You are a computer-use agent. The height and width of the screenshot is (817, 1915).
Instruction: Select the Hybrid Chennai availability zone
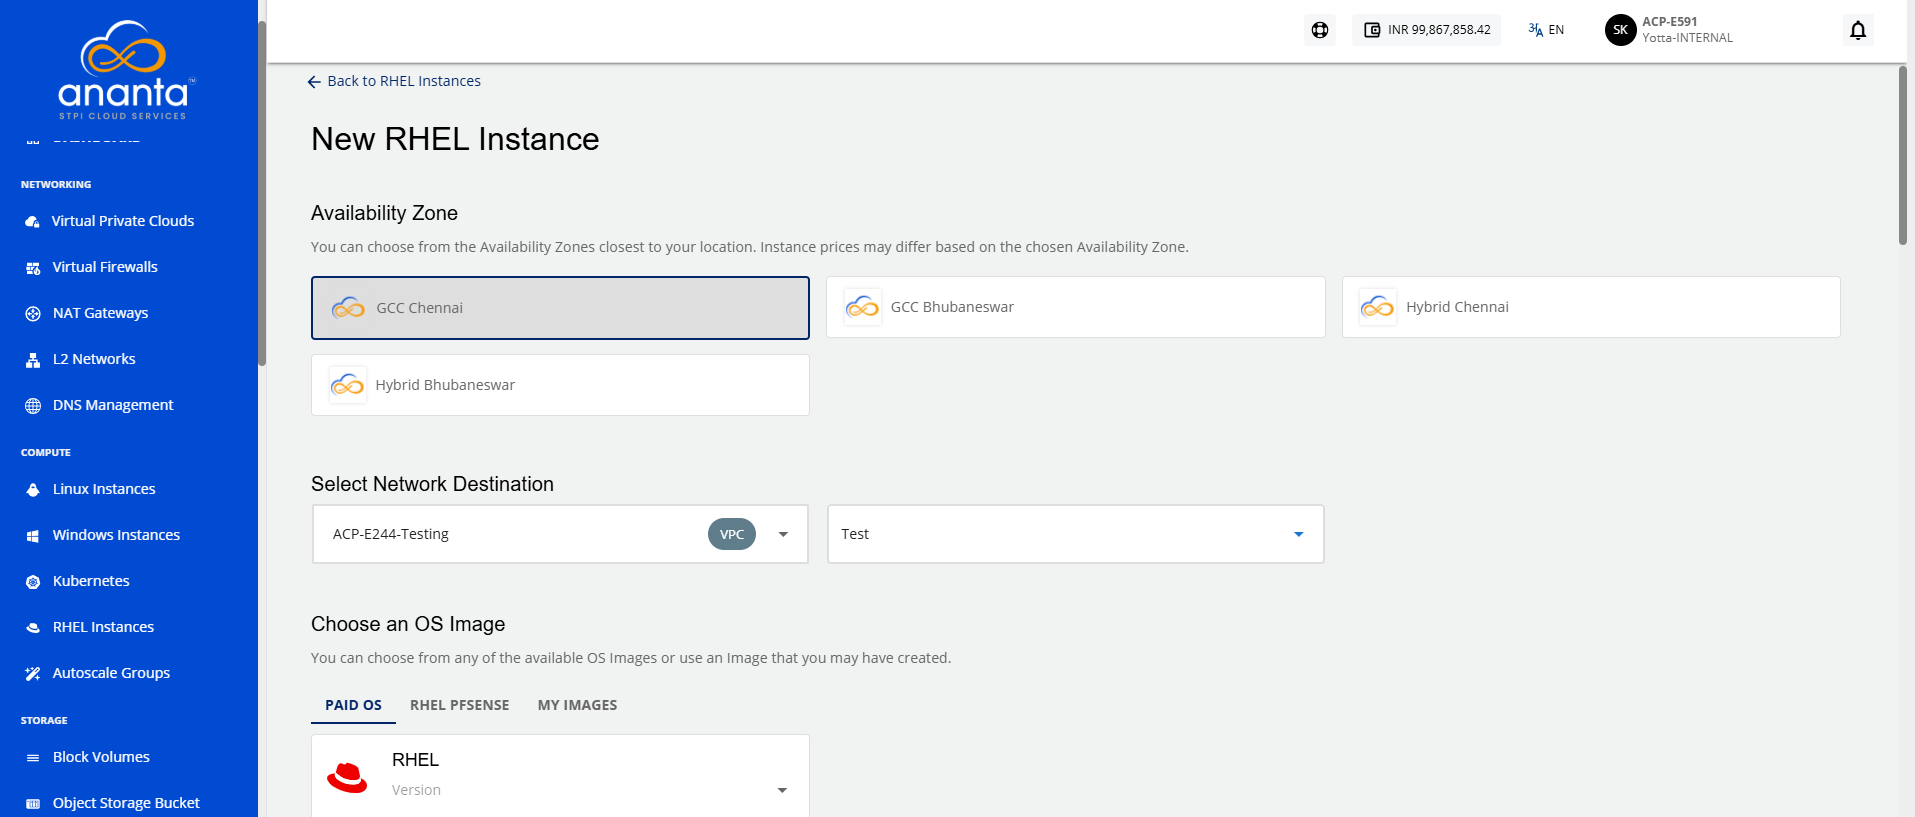(x=1591, y=307)
